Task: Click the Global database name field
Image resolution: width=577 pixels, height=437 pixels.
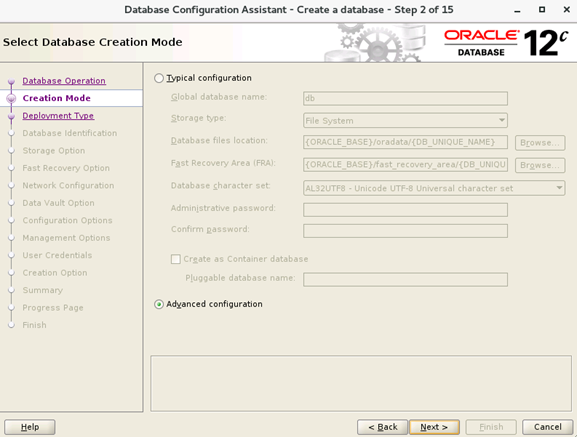Action: point(405,98)
